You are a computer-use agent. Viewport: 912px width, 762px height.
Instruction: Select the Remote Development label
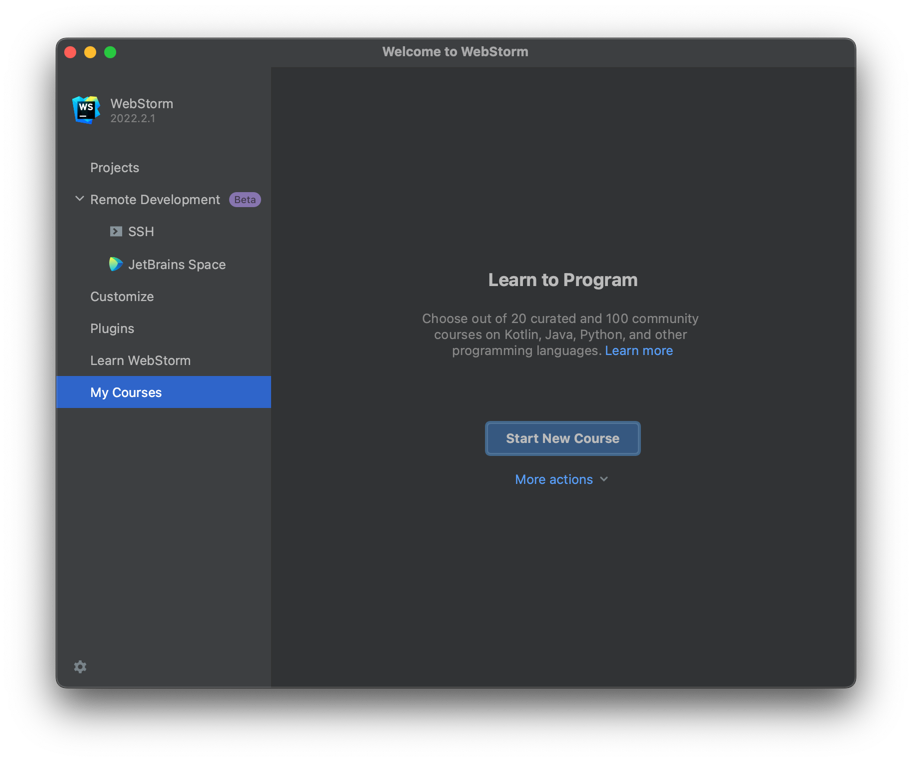(x=155, y=200)
